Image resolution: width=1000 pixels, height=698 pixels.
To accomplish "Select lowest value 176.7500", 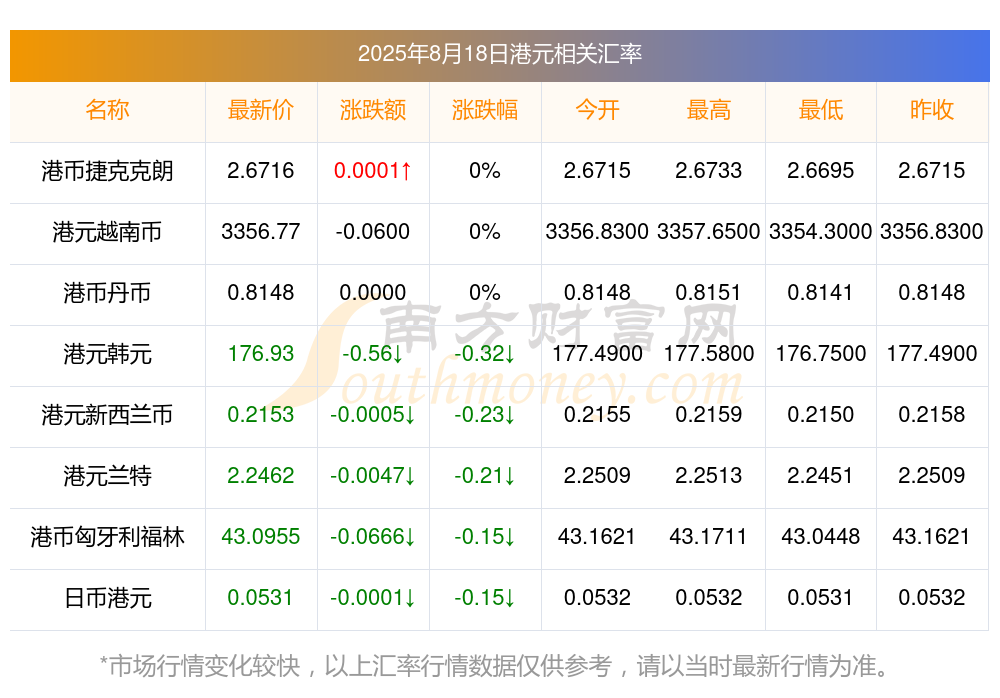I will pyautogui.click(x=820, y=353).
